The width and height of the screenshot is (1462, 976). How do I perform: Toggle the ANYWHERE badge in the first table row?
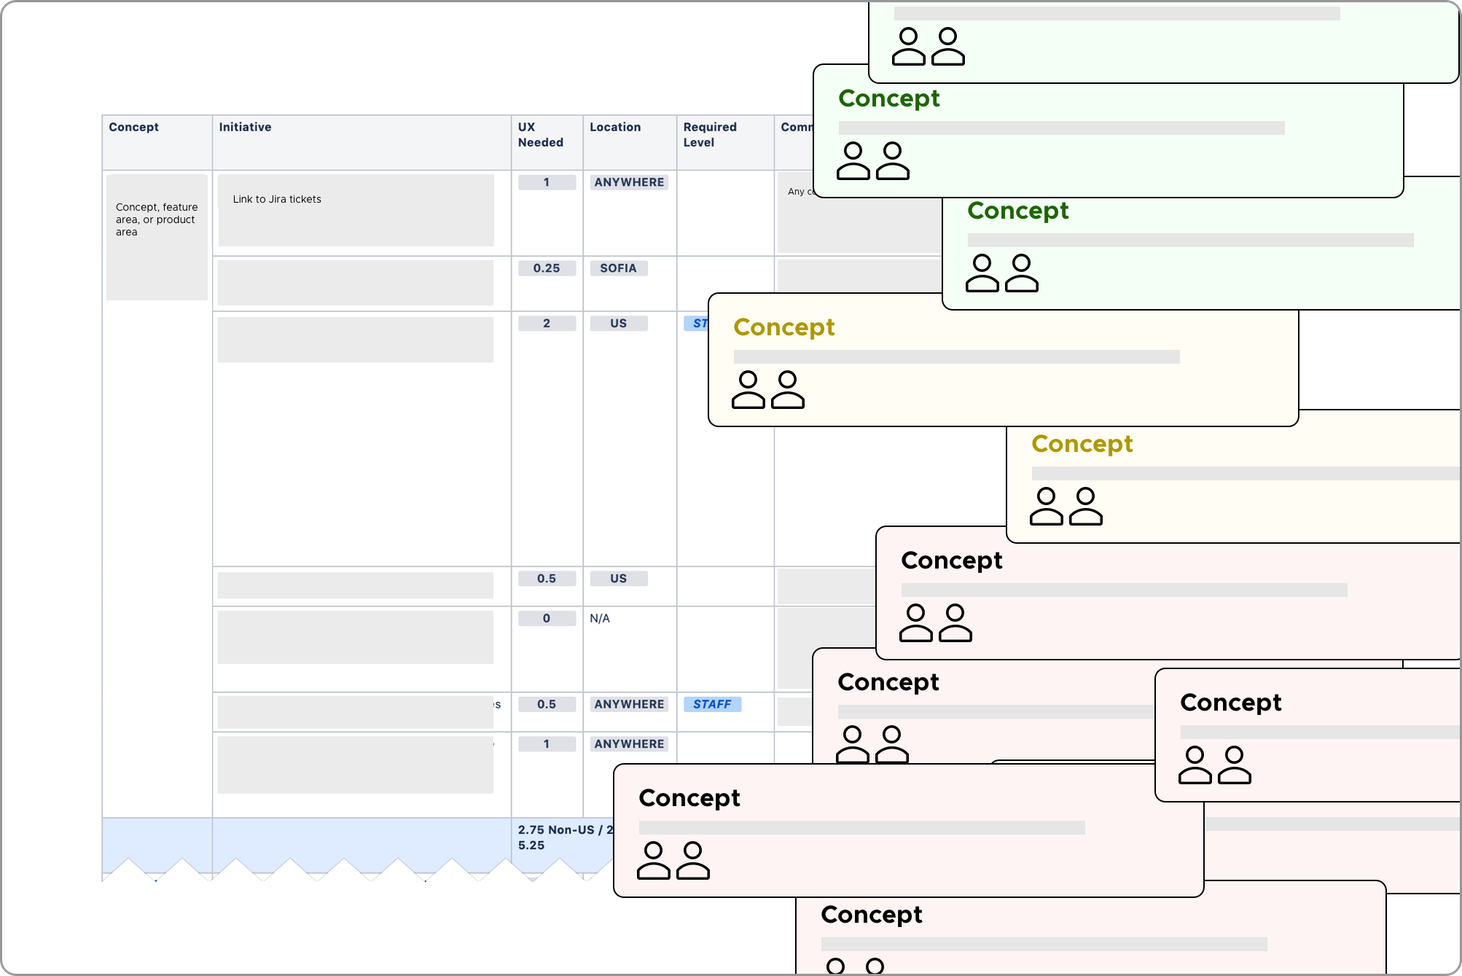pyautogui.click(x=629, y=182)
